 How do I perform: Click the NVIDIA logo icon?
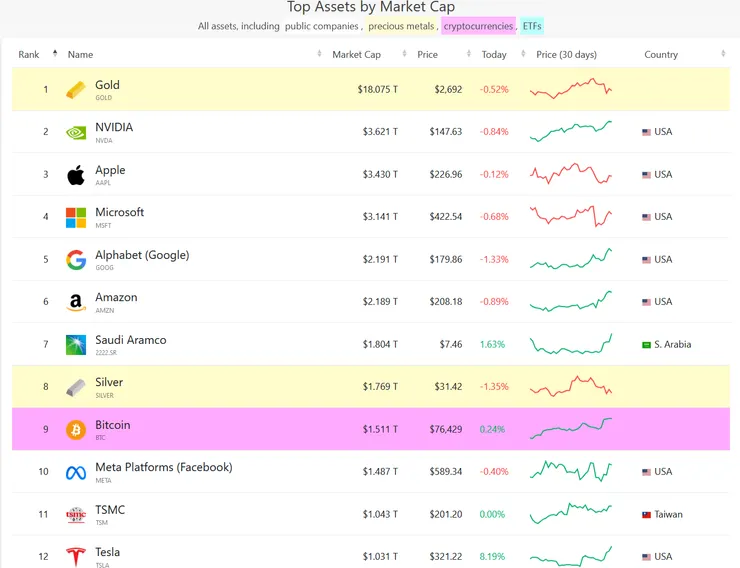[76, 133]
